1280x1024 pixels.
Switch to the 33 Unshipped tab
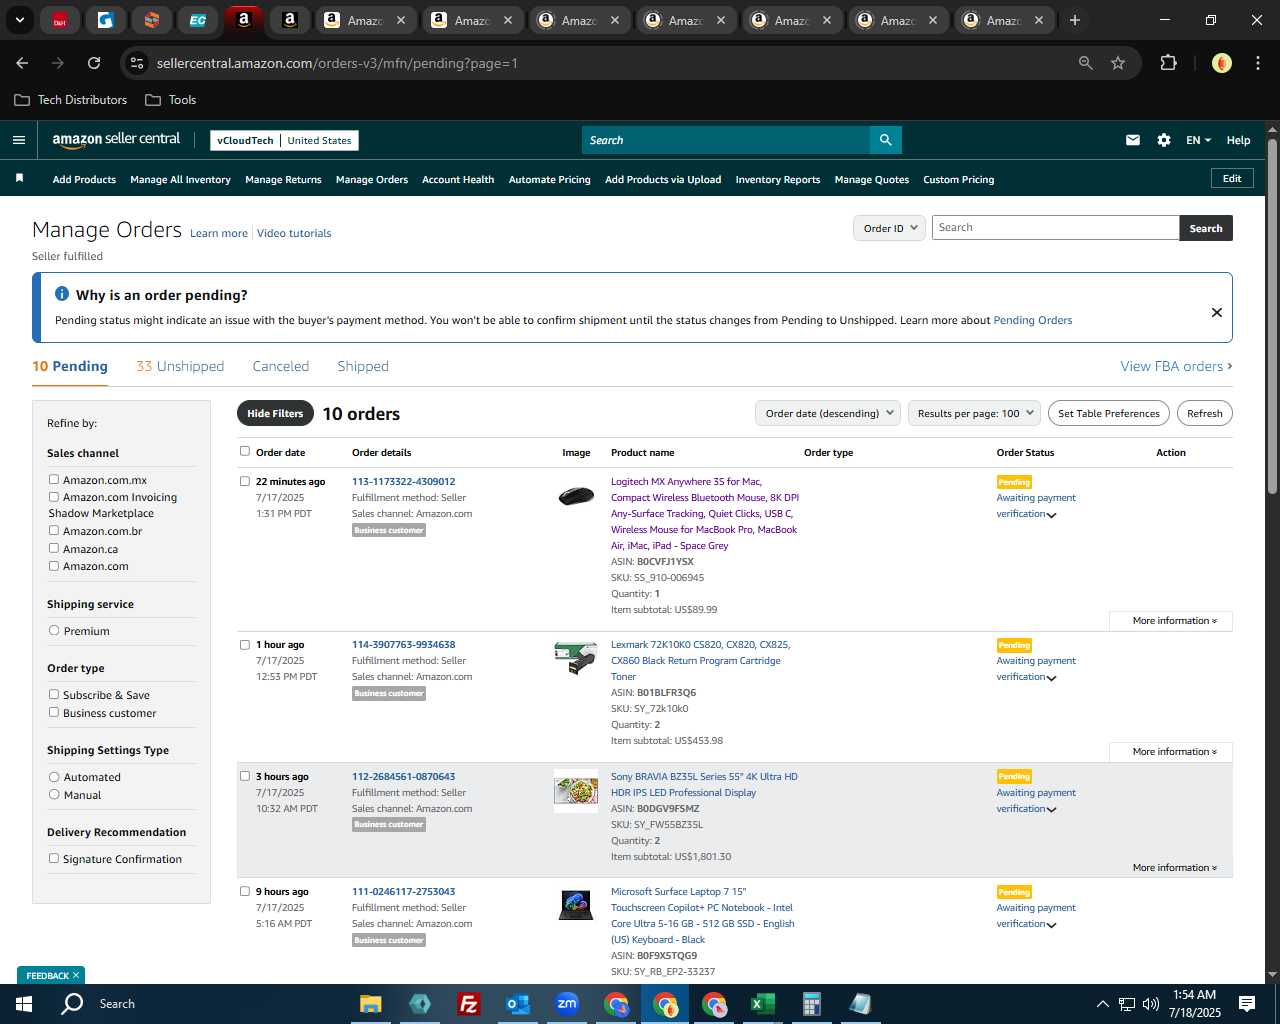click(x=180, y=366)
